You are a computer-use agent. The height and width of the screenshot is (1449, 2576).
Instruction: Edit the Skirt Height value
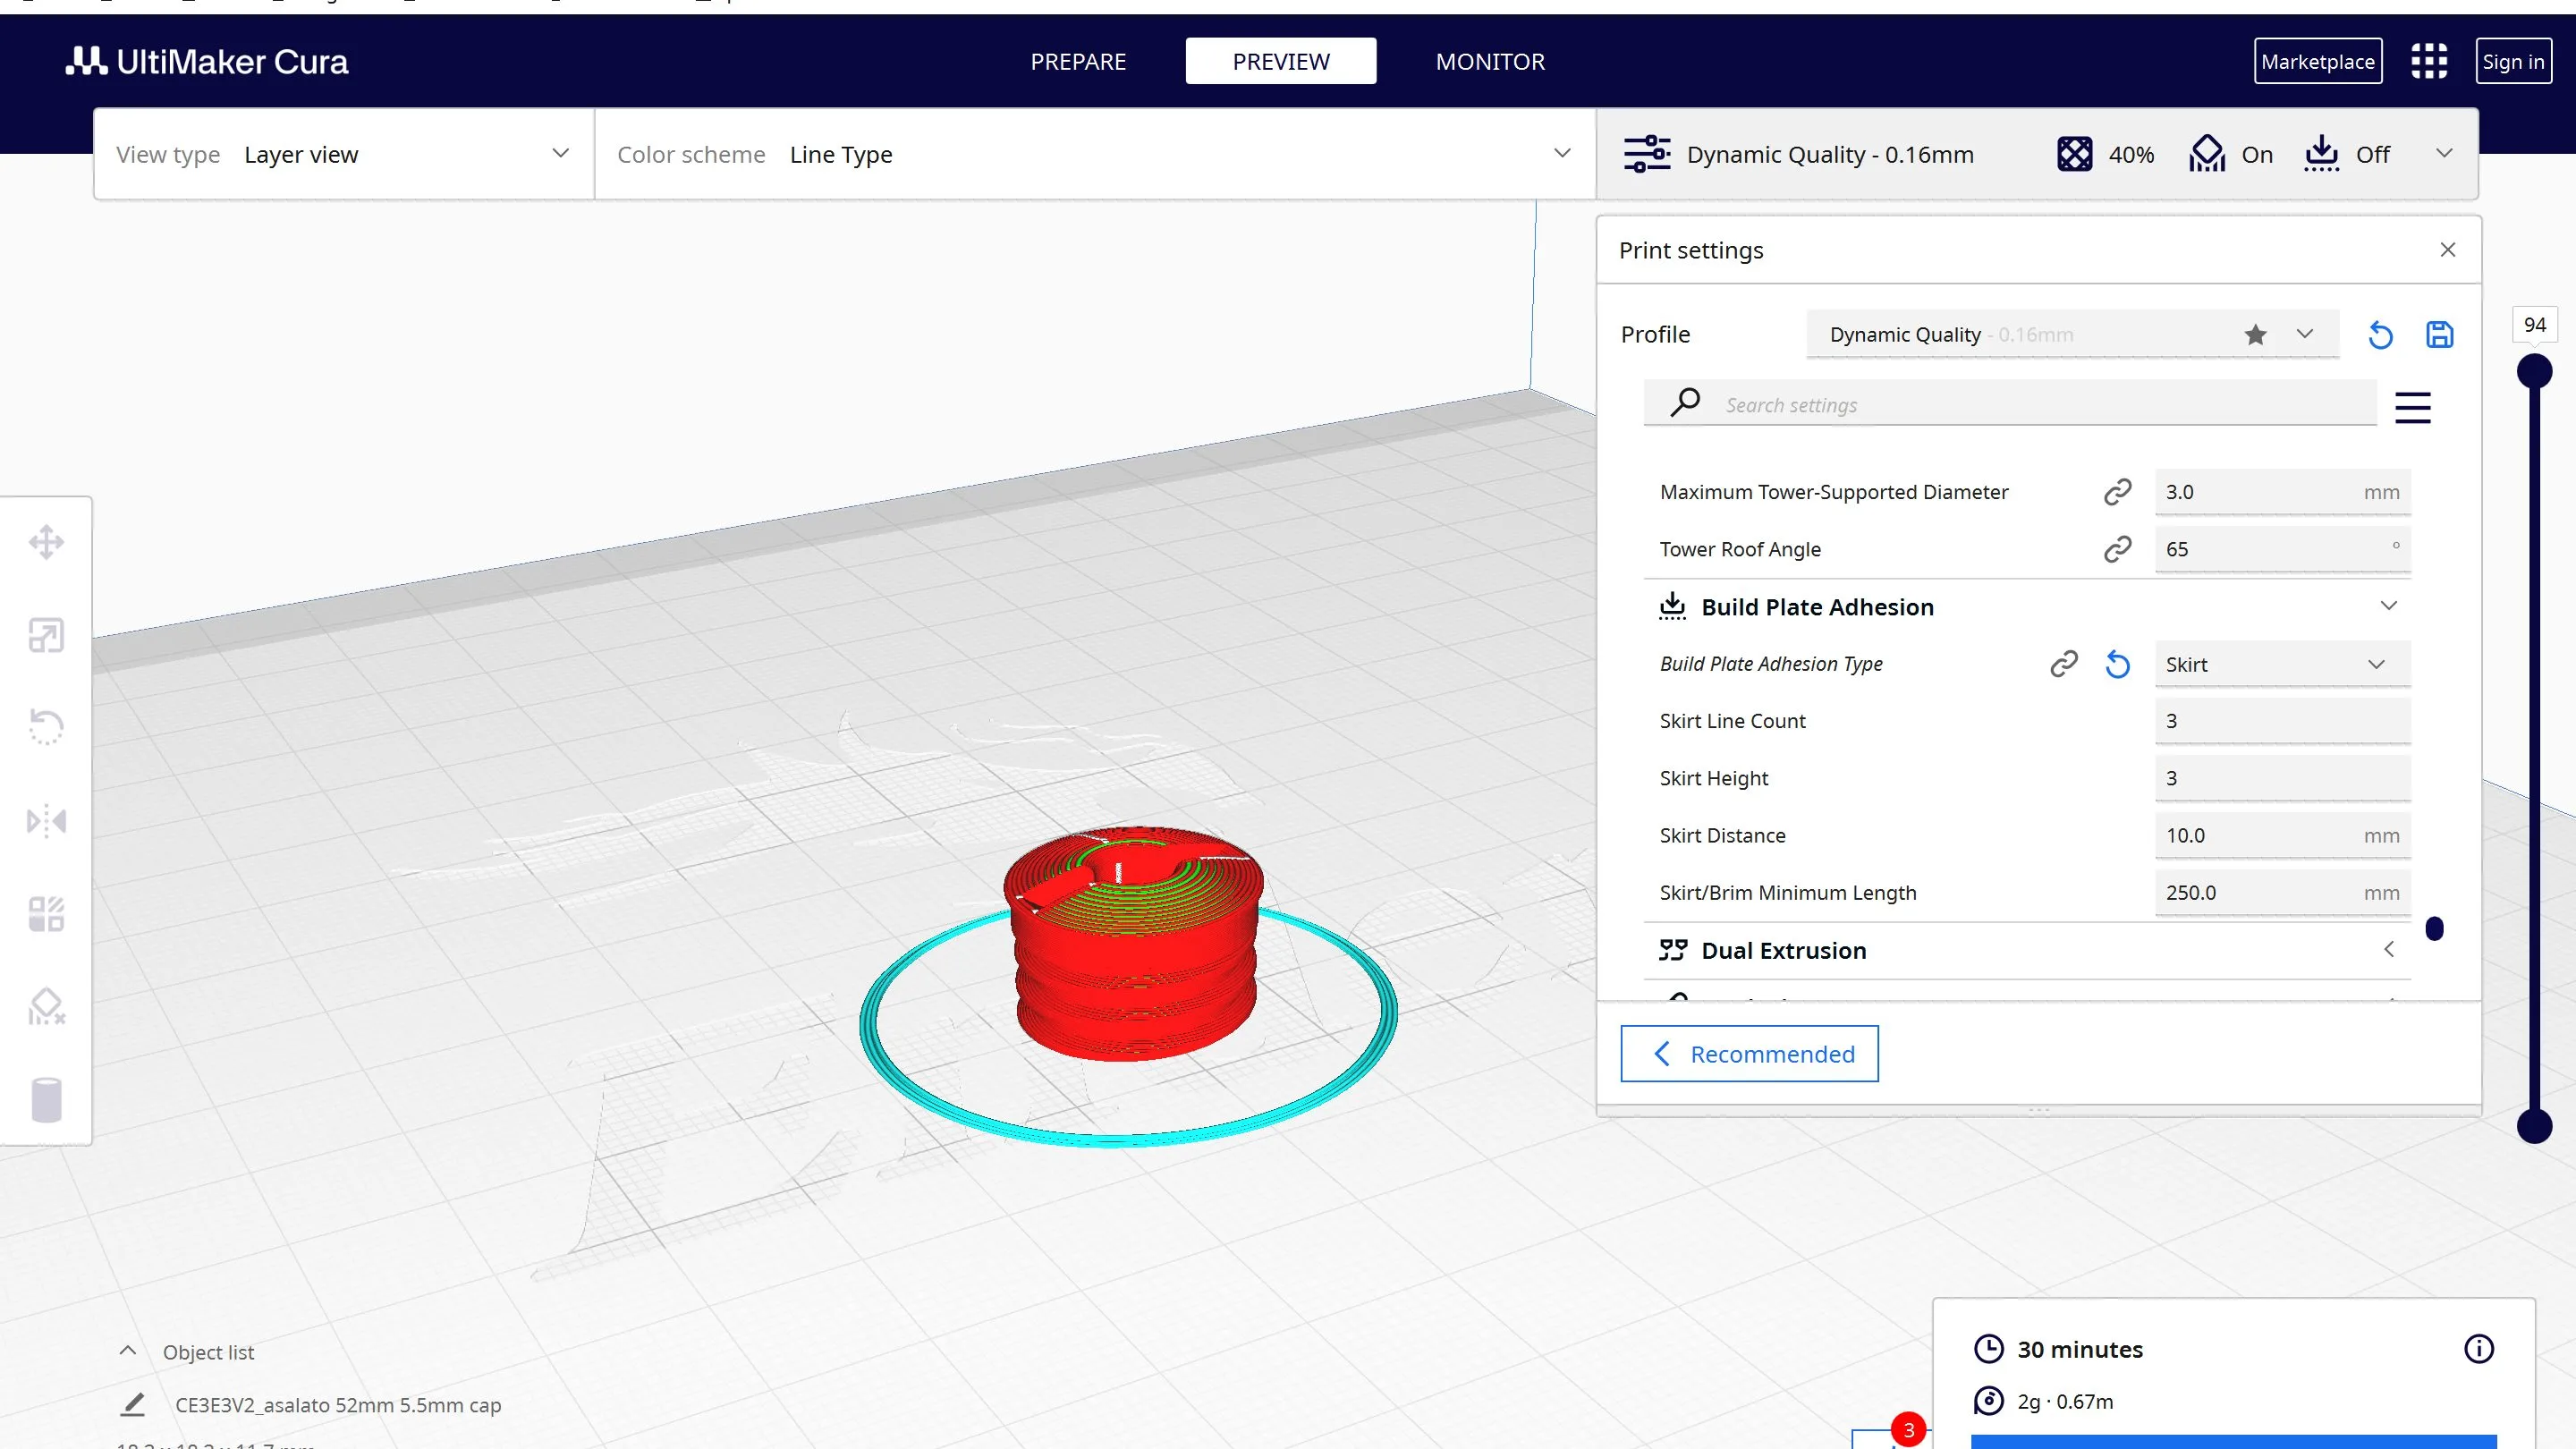(2283, 778)
